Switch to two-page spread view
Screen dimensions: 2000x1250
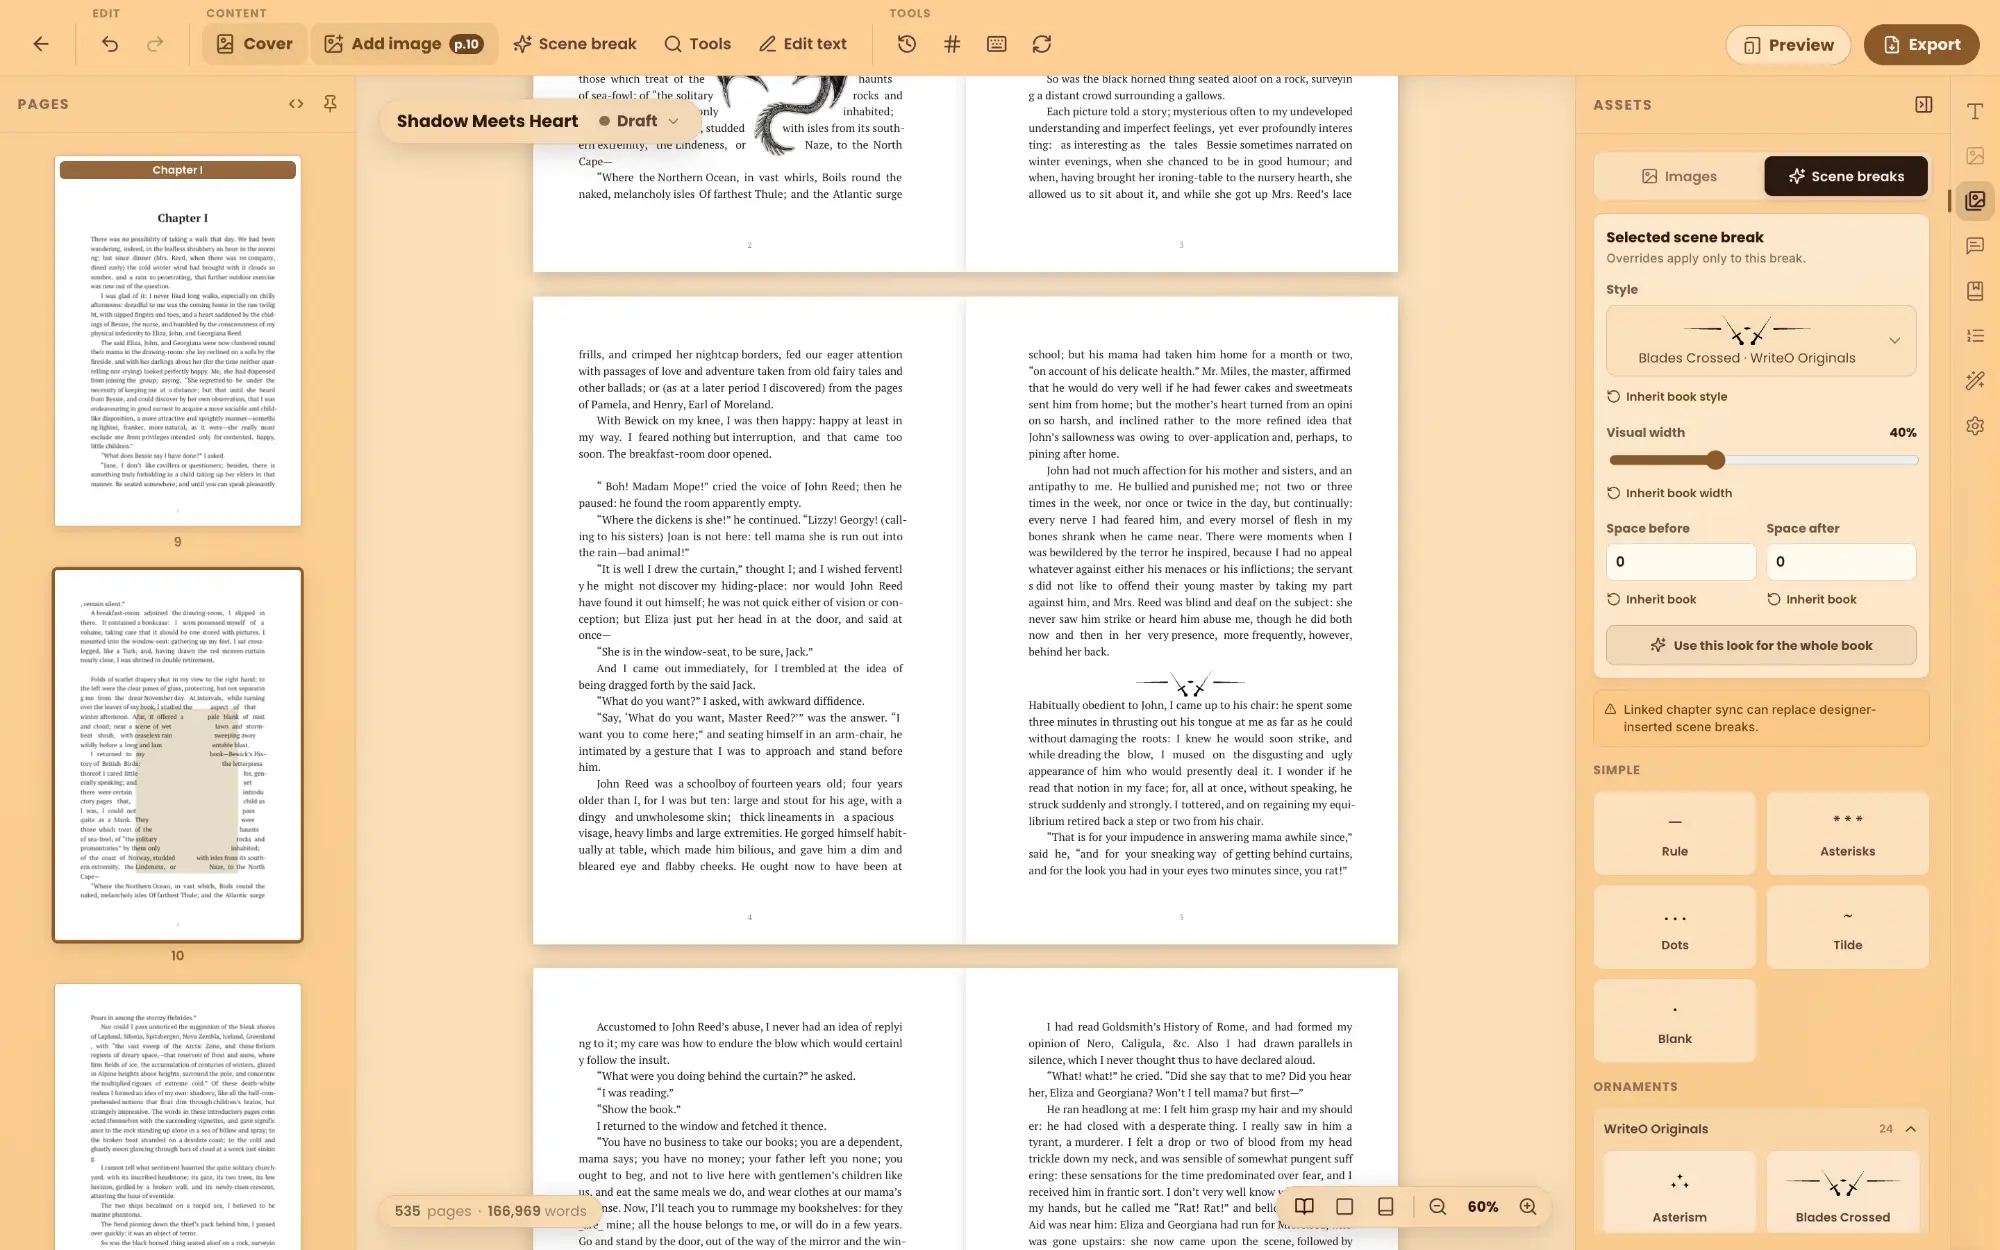(x=1304, y=1207)
